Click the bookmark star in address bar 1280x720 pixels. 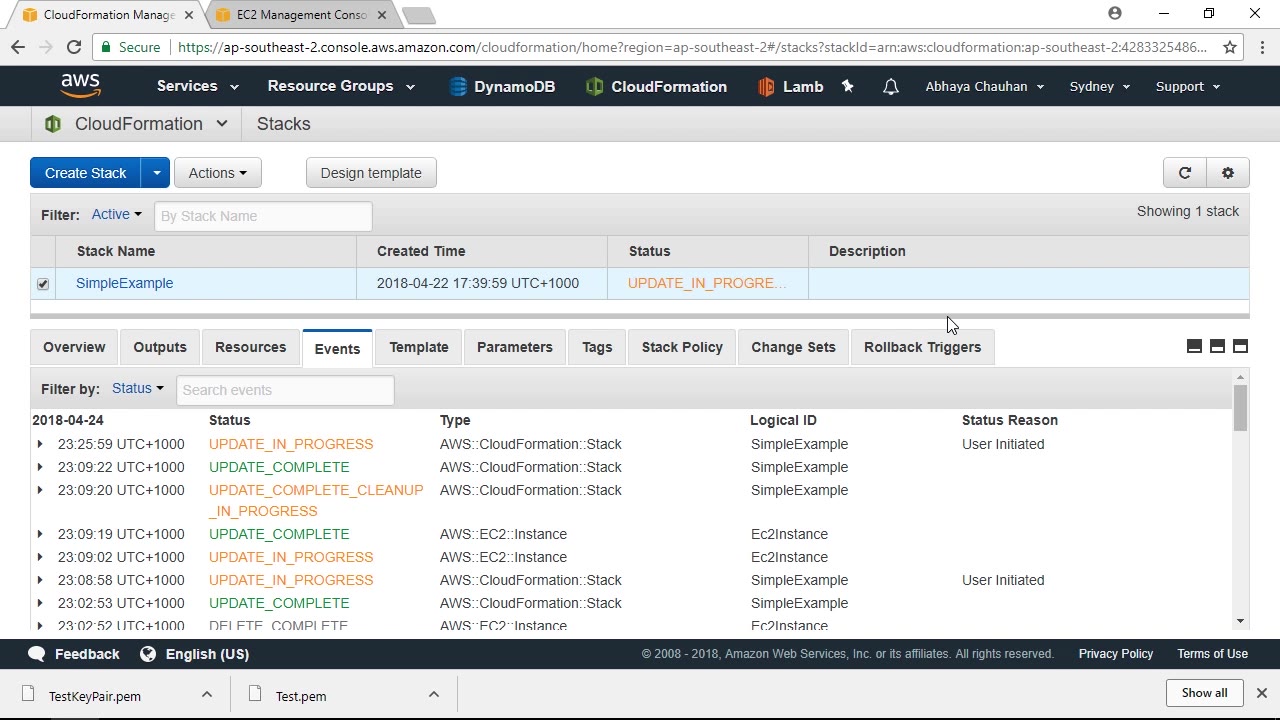[x=1230, y=47]
